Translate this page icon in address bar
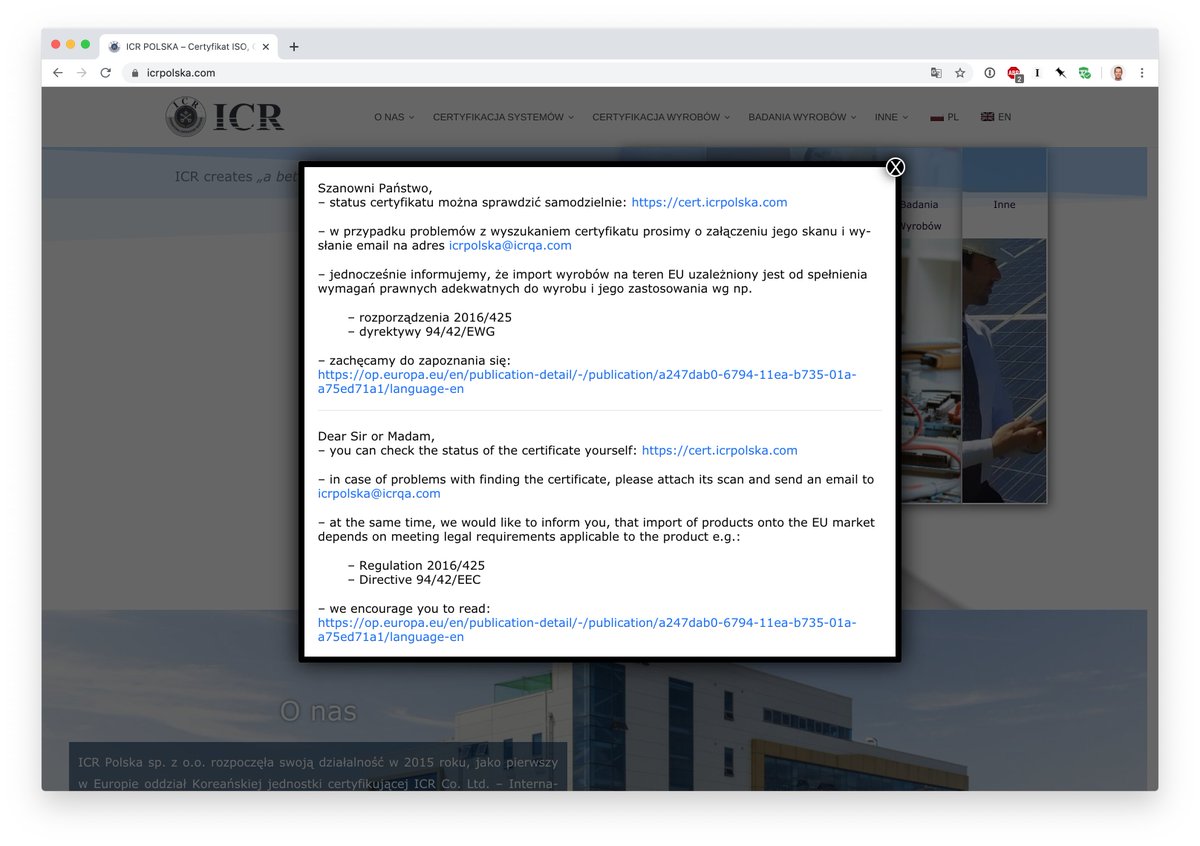Image resolution: width=1200 pixels, height=846 pixels. coord(936,73)
